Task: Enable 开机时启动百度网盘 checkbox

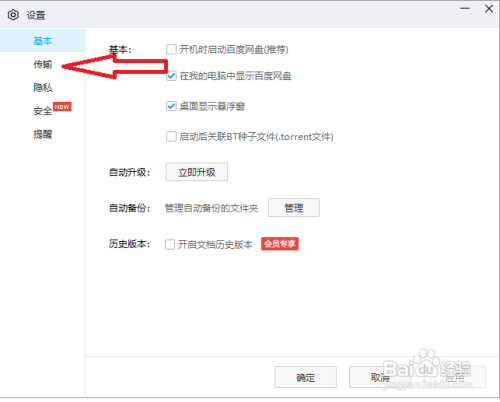Action: pos(171,49)
